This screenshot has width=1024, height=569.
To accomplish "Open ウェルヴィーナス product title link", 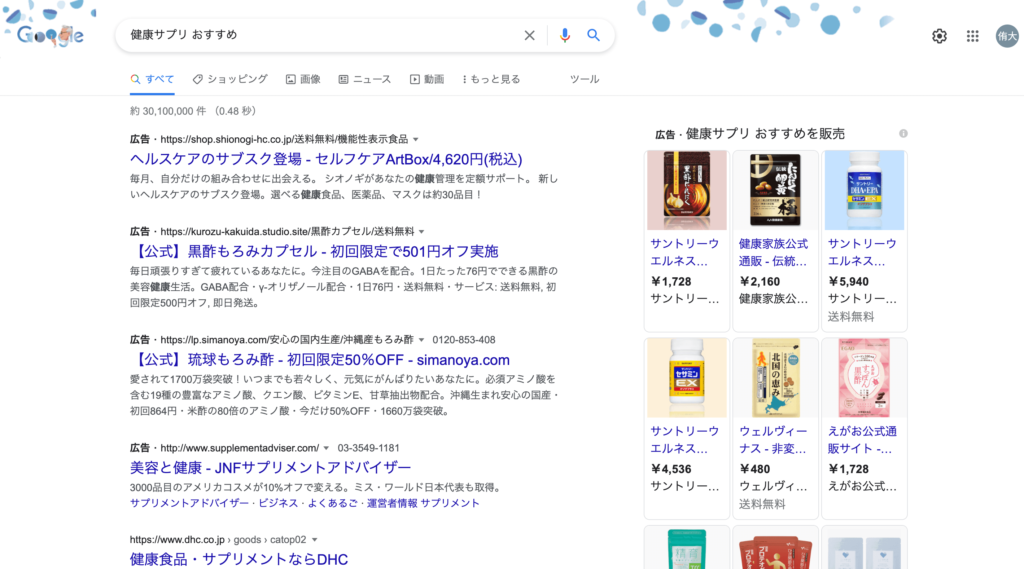I will coord(773,440).
